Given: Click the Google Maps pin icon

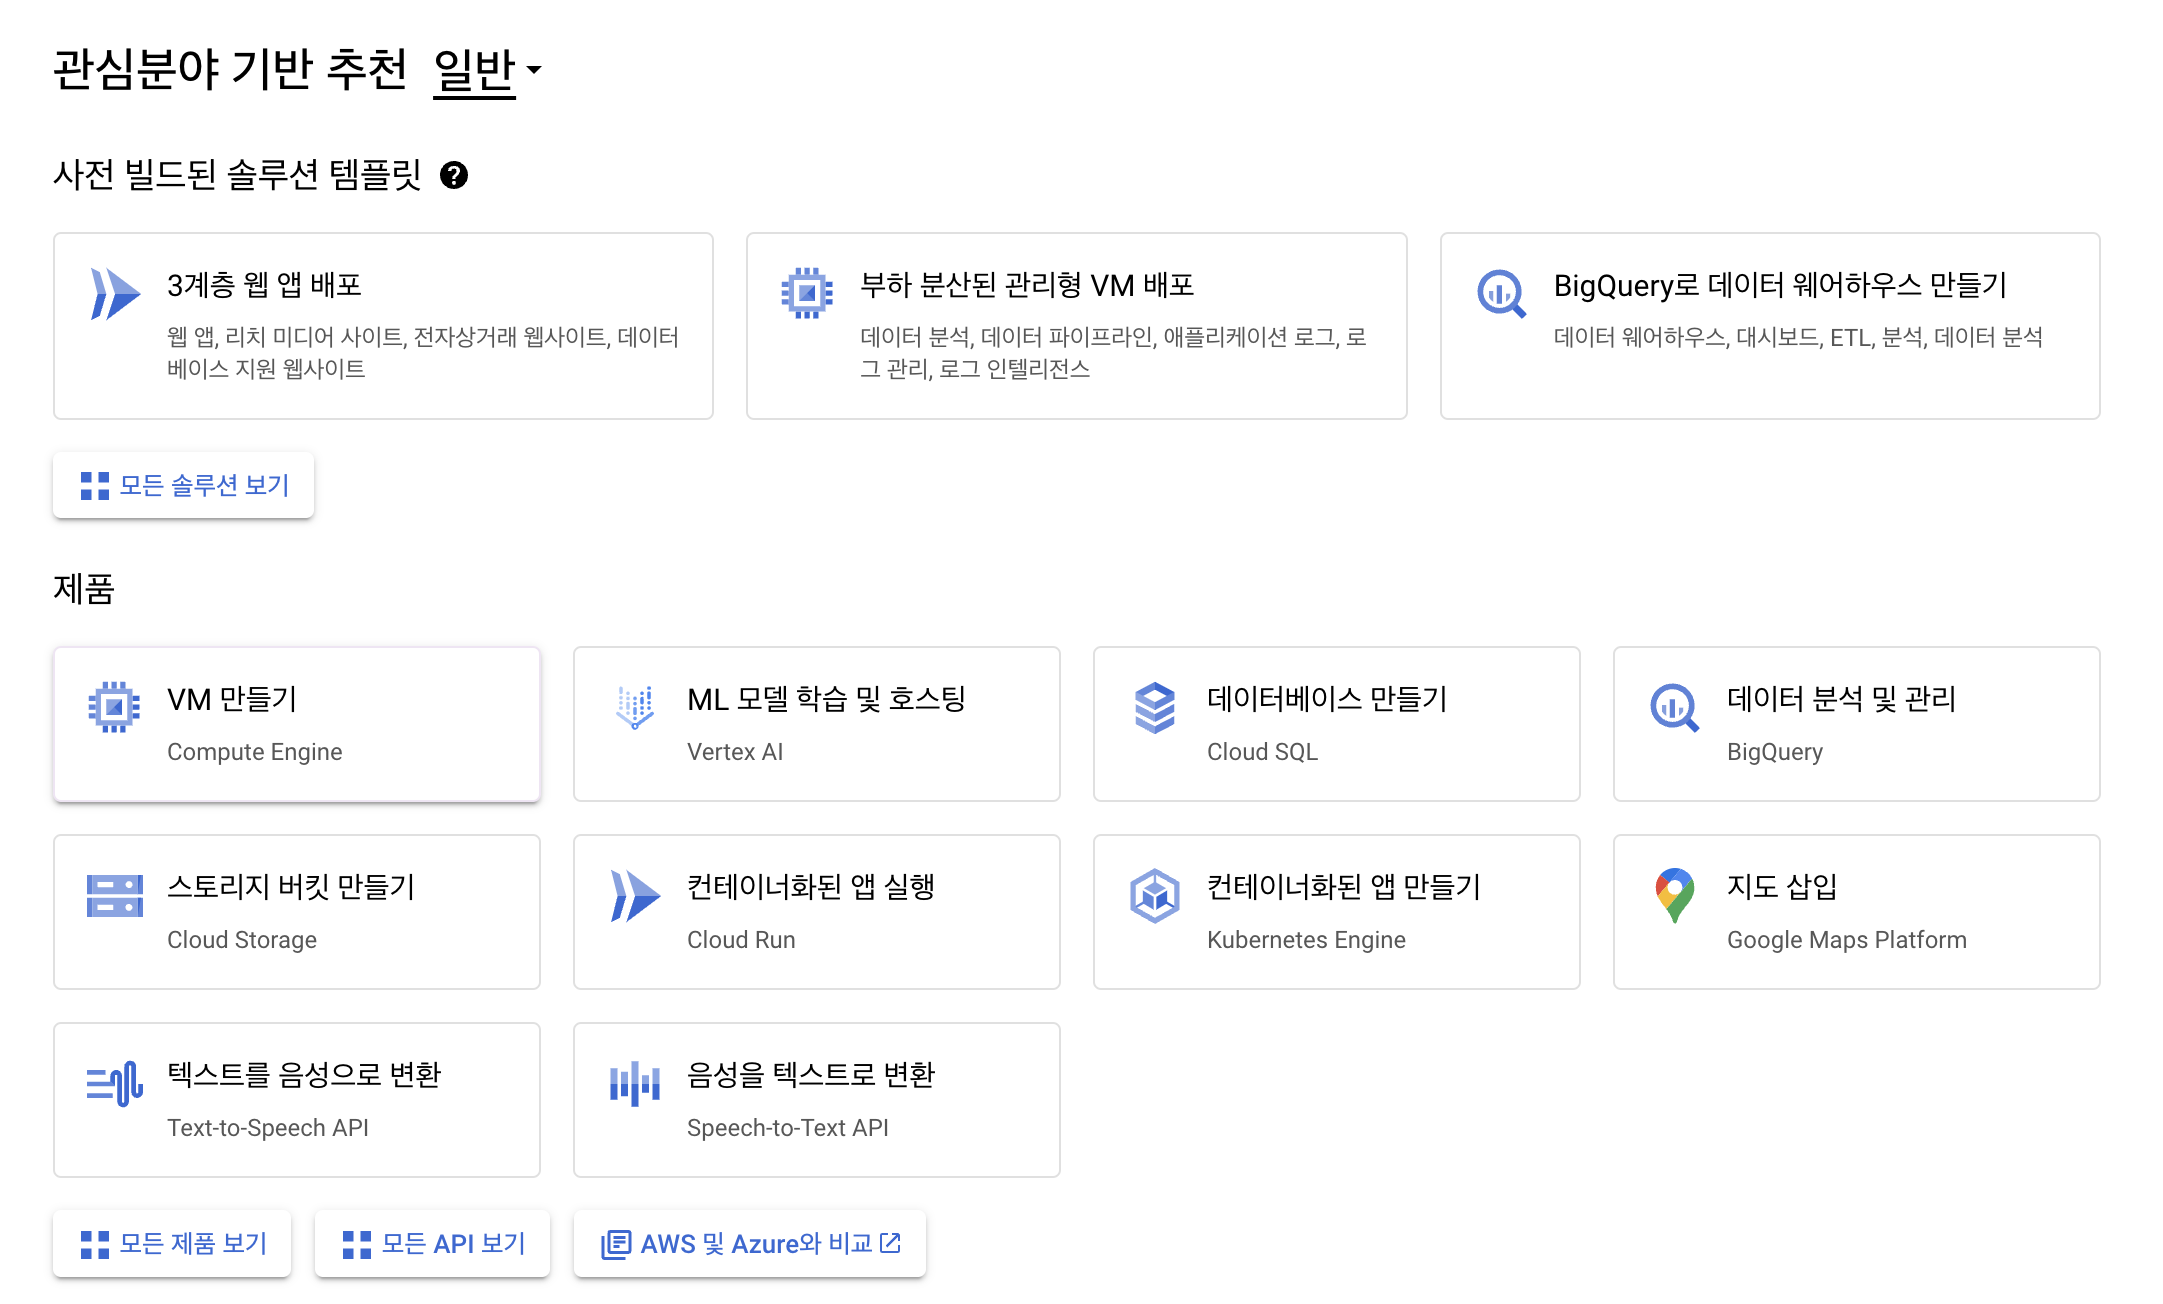Looking at the screenshot, I should (x=1674, y=895).
